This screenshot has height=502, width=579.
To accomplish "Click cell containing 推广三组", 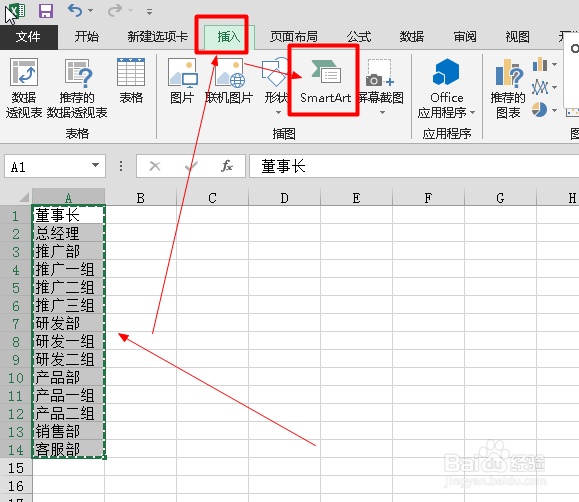I will [69, 305].
